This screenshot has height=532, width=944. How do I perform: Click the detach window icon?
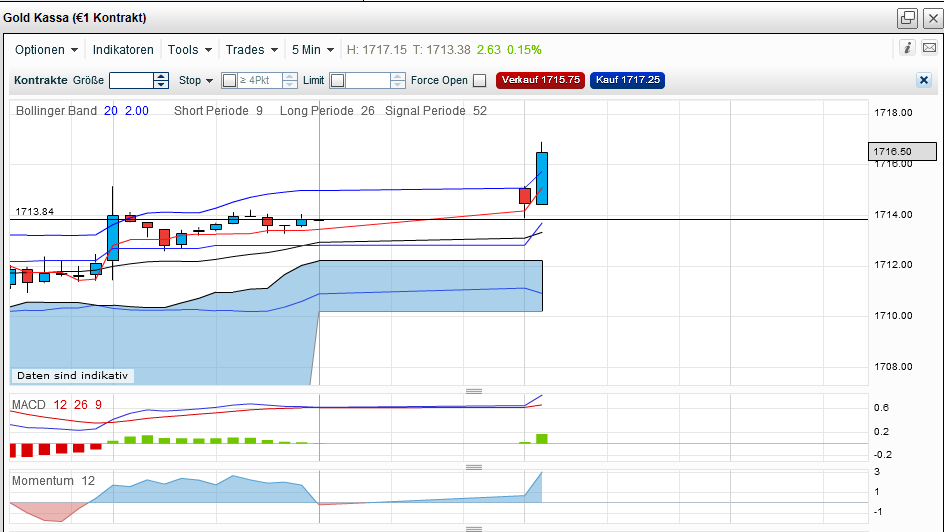pyautogui.click(x=908, y=17)
